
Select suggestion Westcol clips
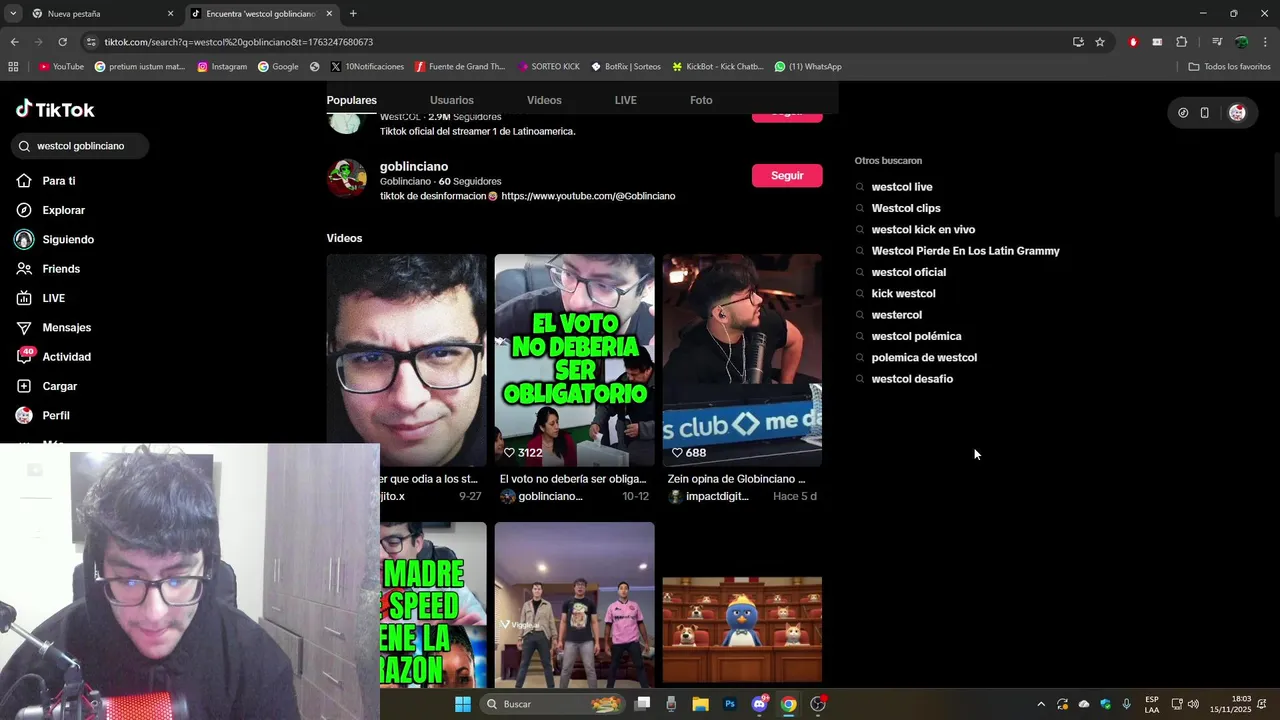tap(906, 208)
